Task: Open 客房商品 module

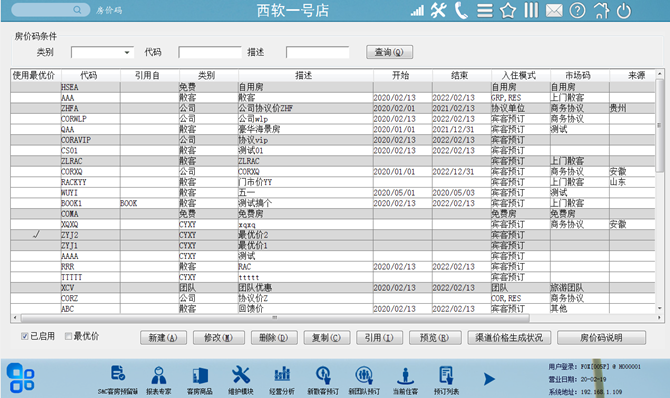Action: [200, 379]
